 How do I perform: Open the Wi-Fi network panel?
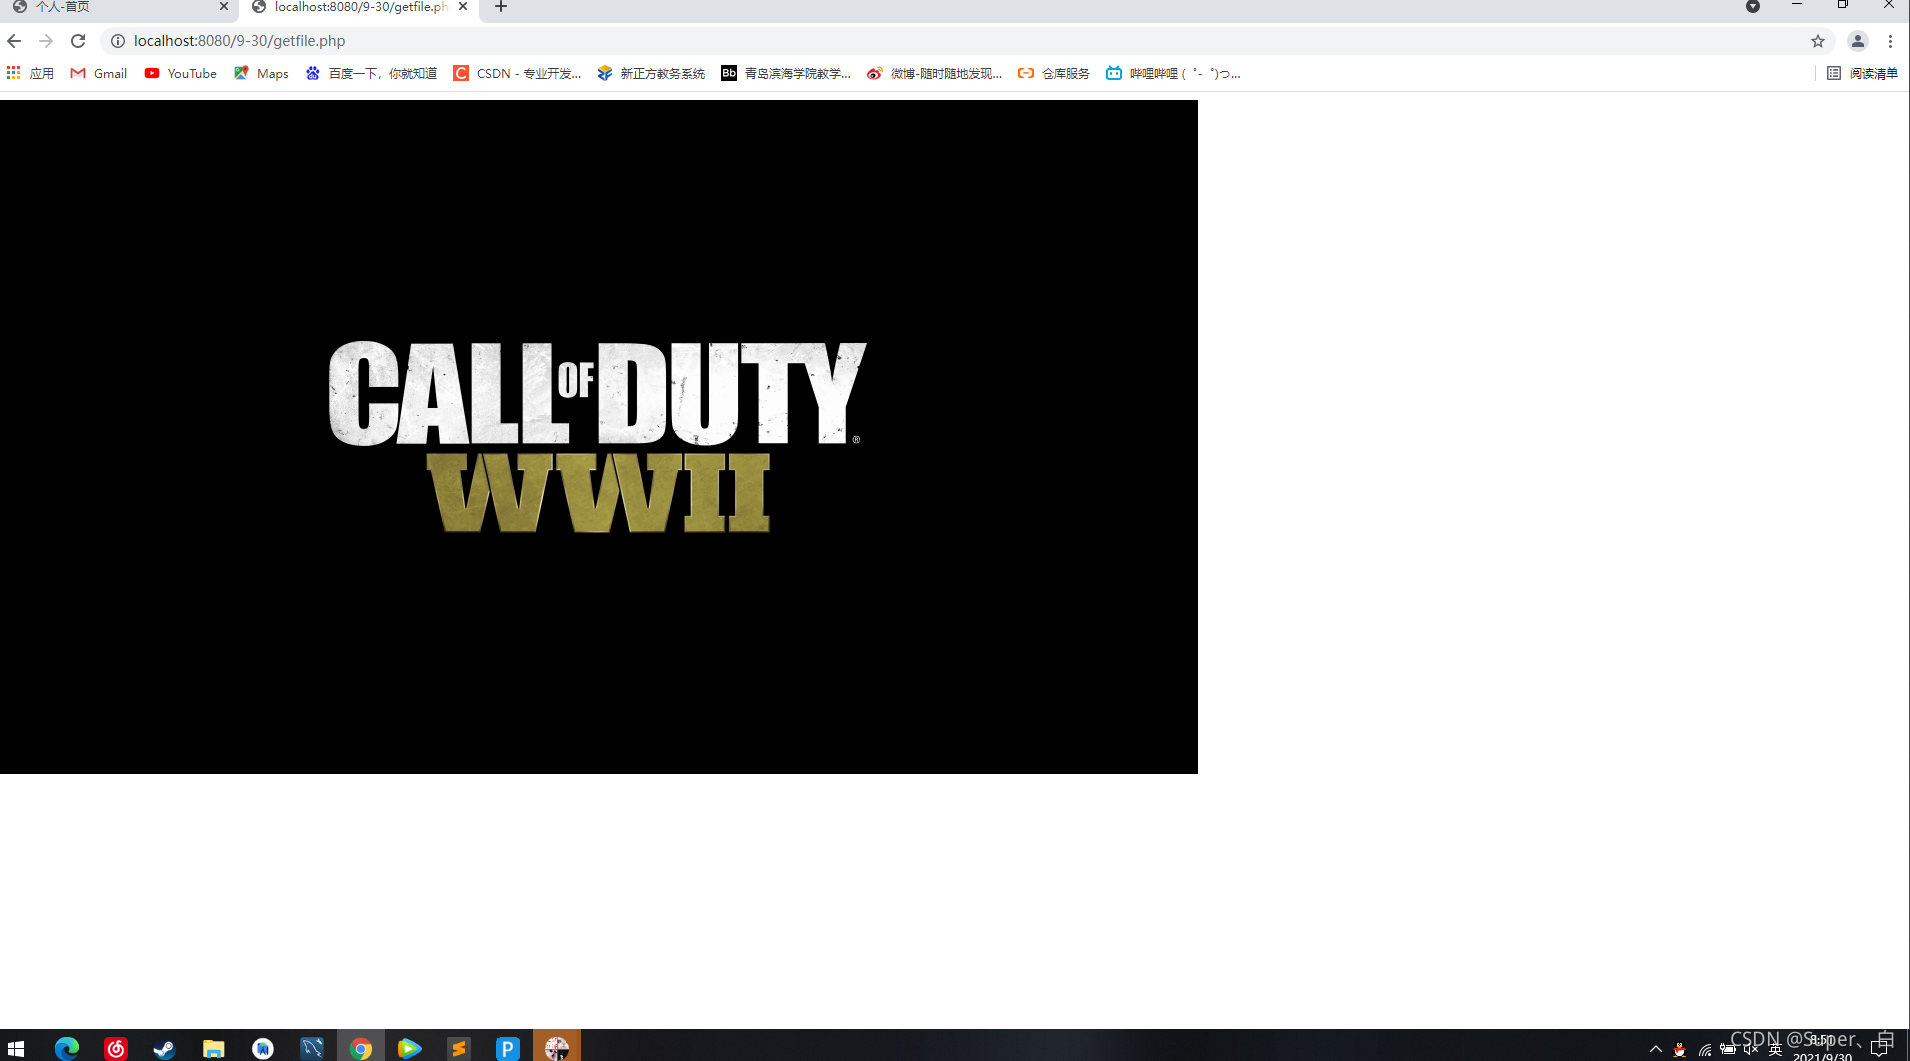coord(1704,1049)
